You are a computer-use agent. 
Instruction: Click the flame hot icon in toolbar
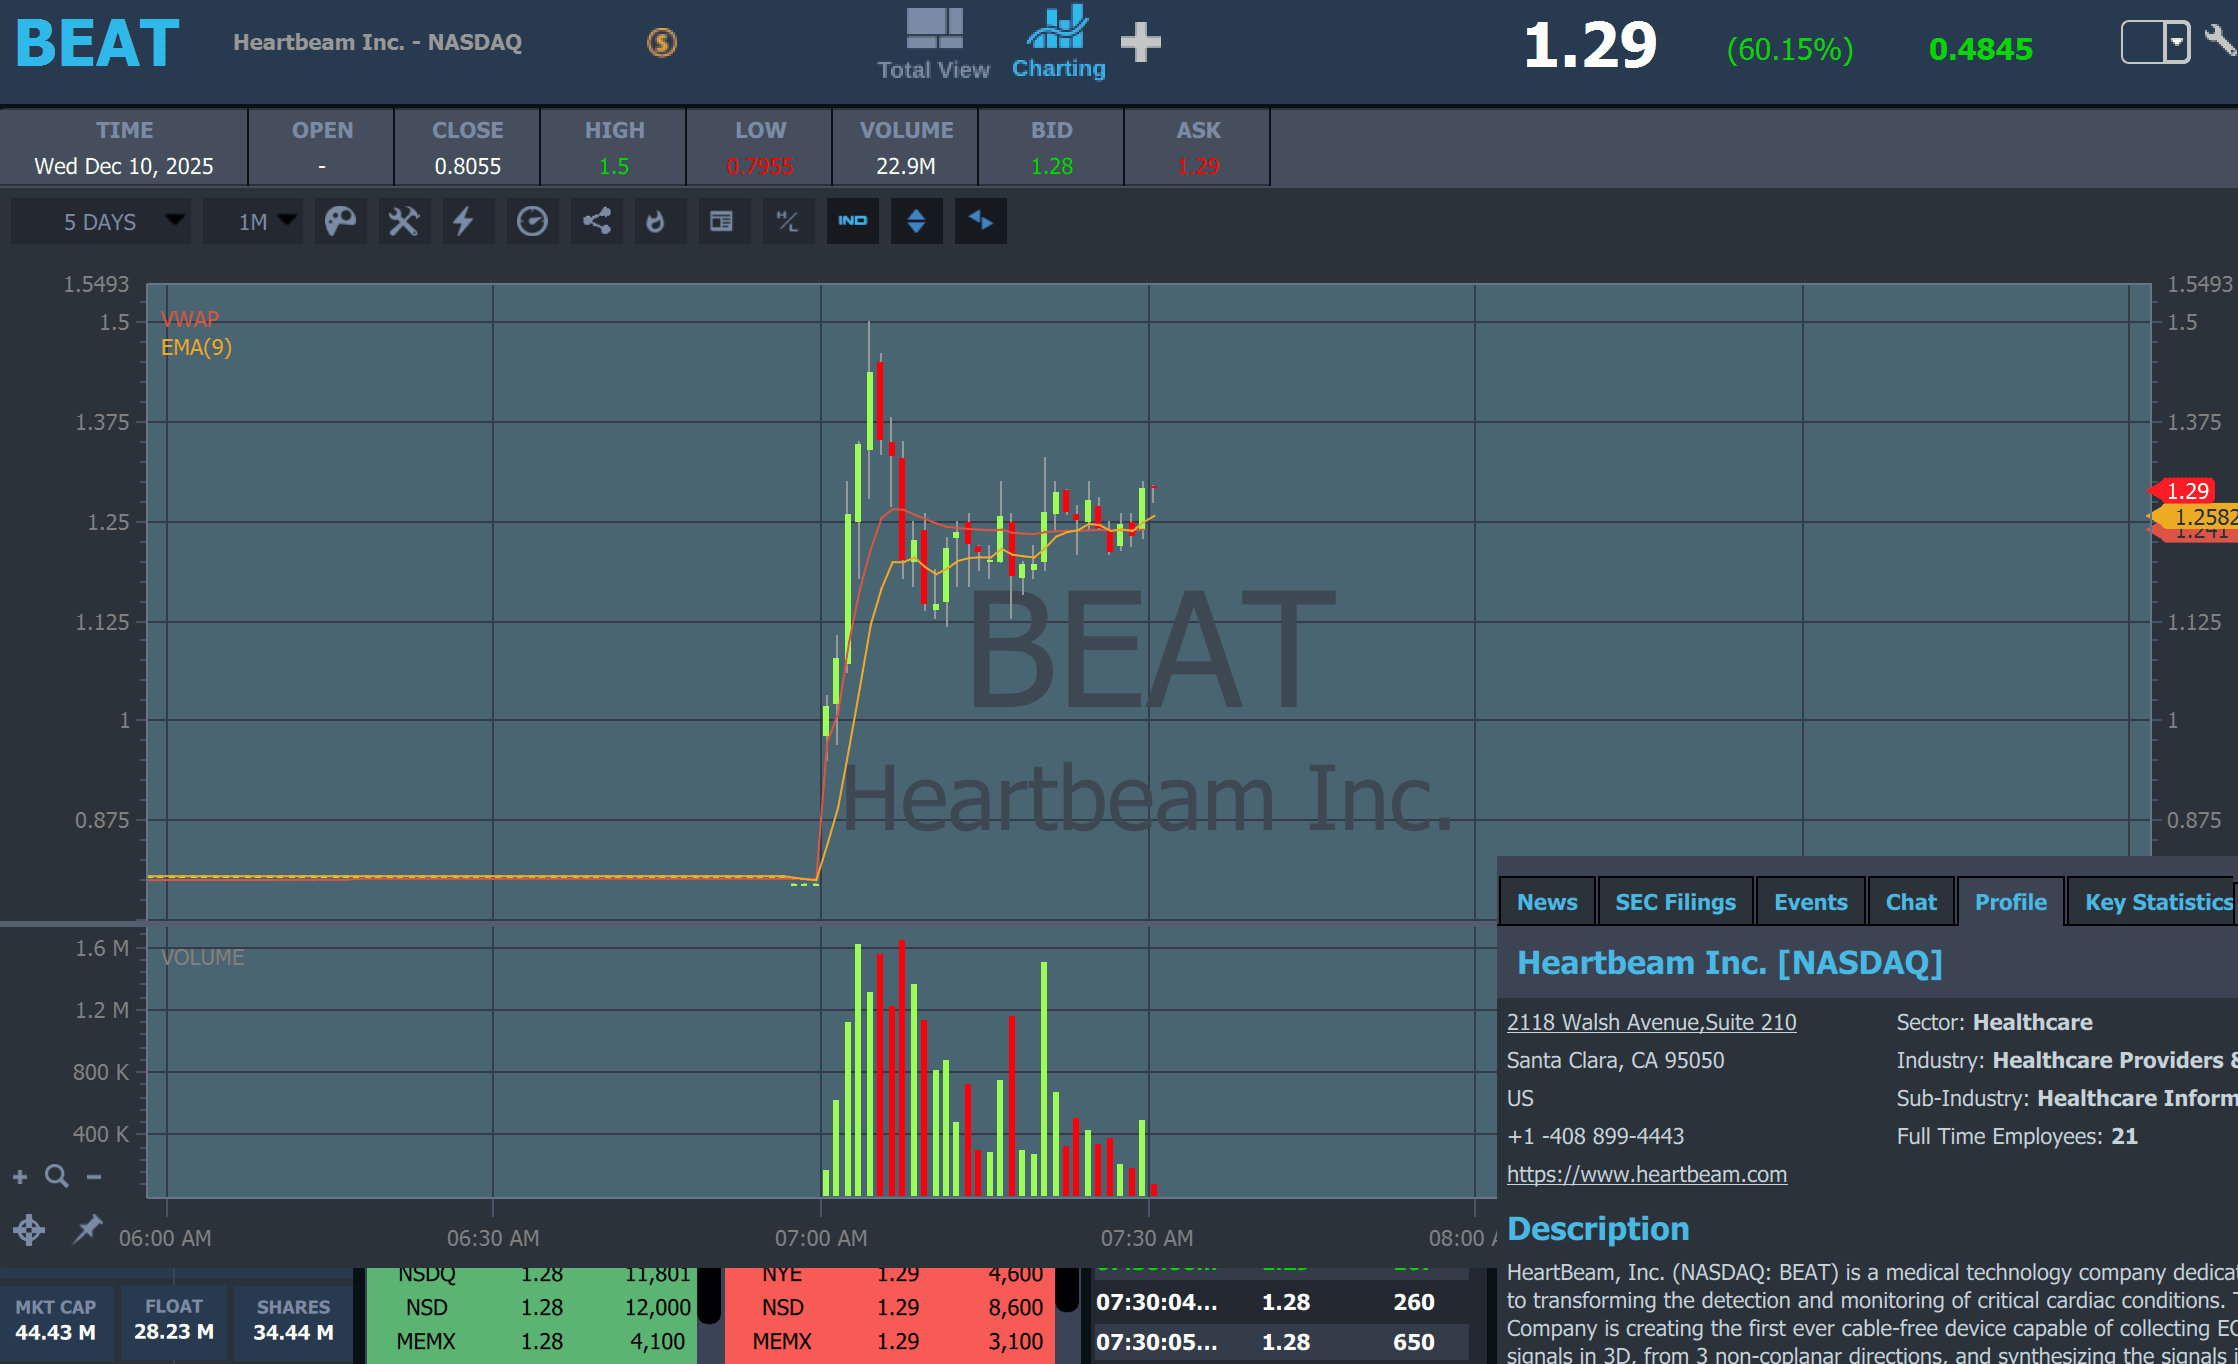tap(656, 221)
